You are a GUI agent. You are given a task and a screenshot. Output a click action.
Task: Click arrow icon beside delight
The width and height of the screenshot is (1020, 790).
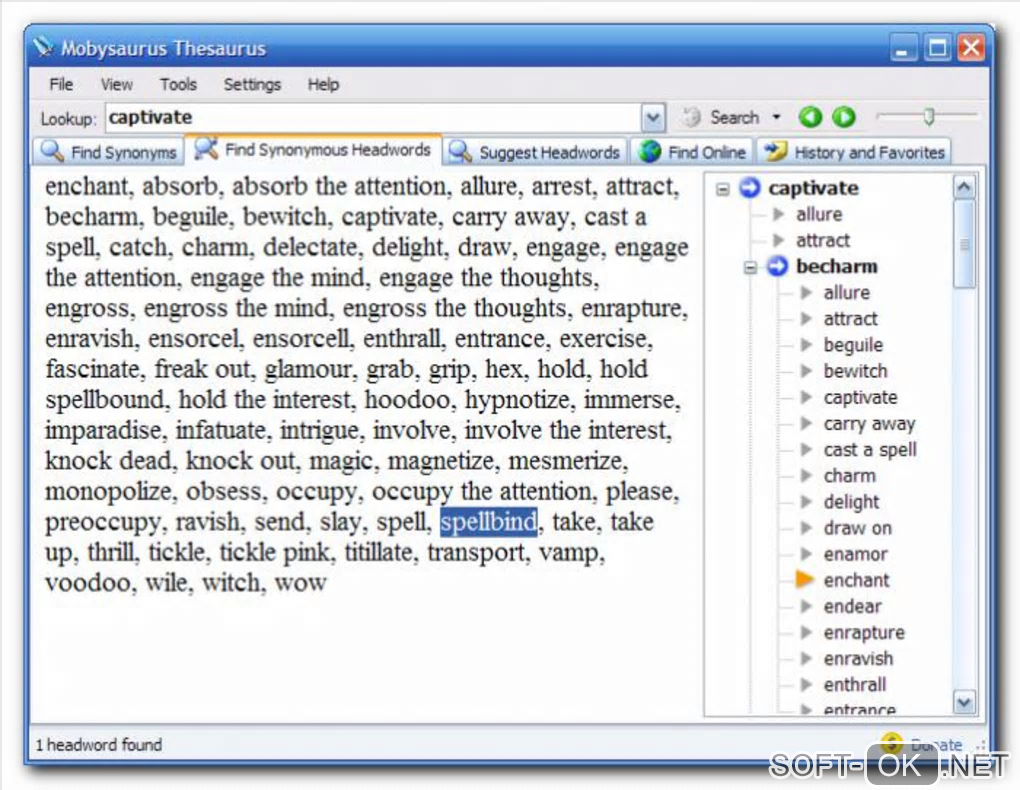tap(806, 501)
